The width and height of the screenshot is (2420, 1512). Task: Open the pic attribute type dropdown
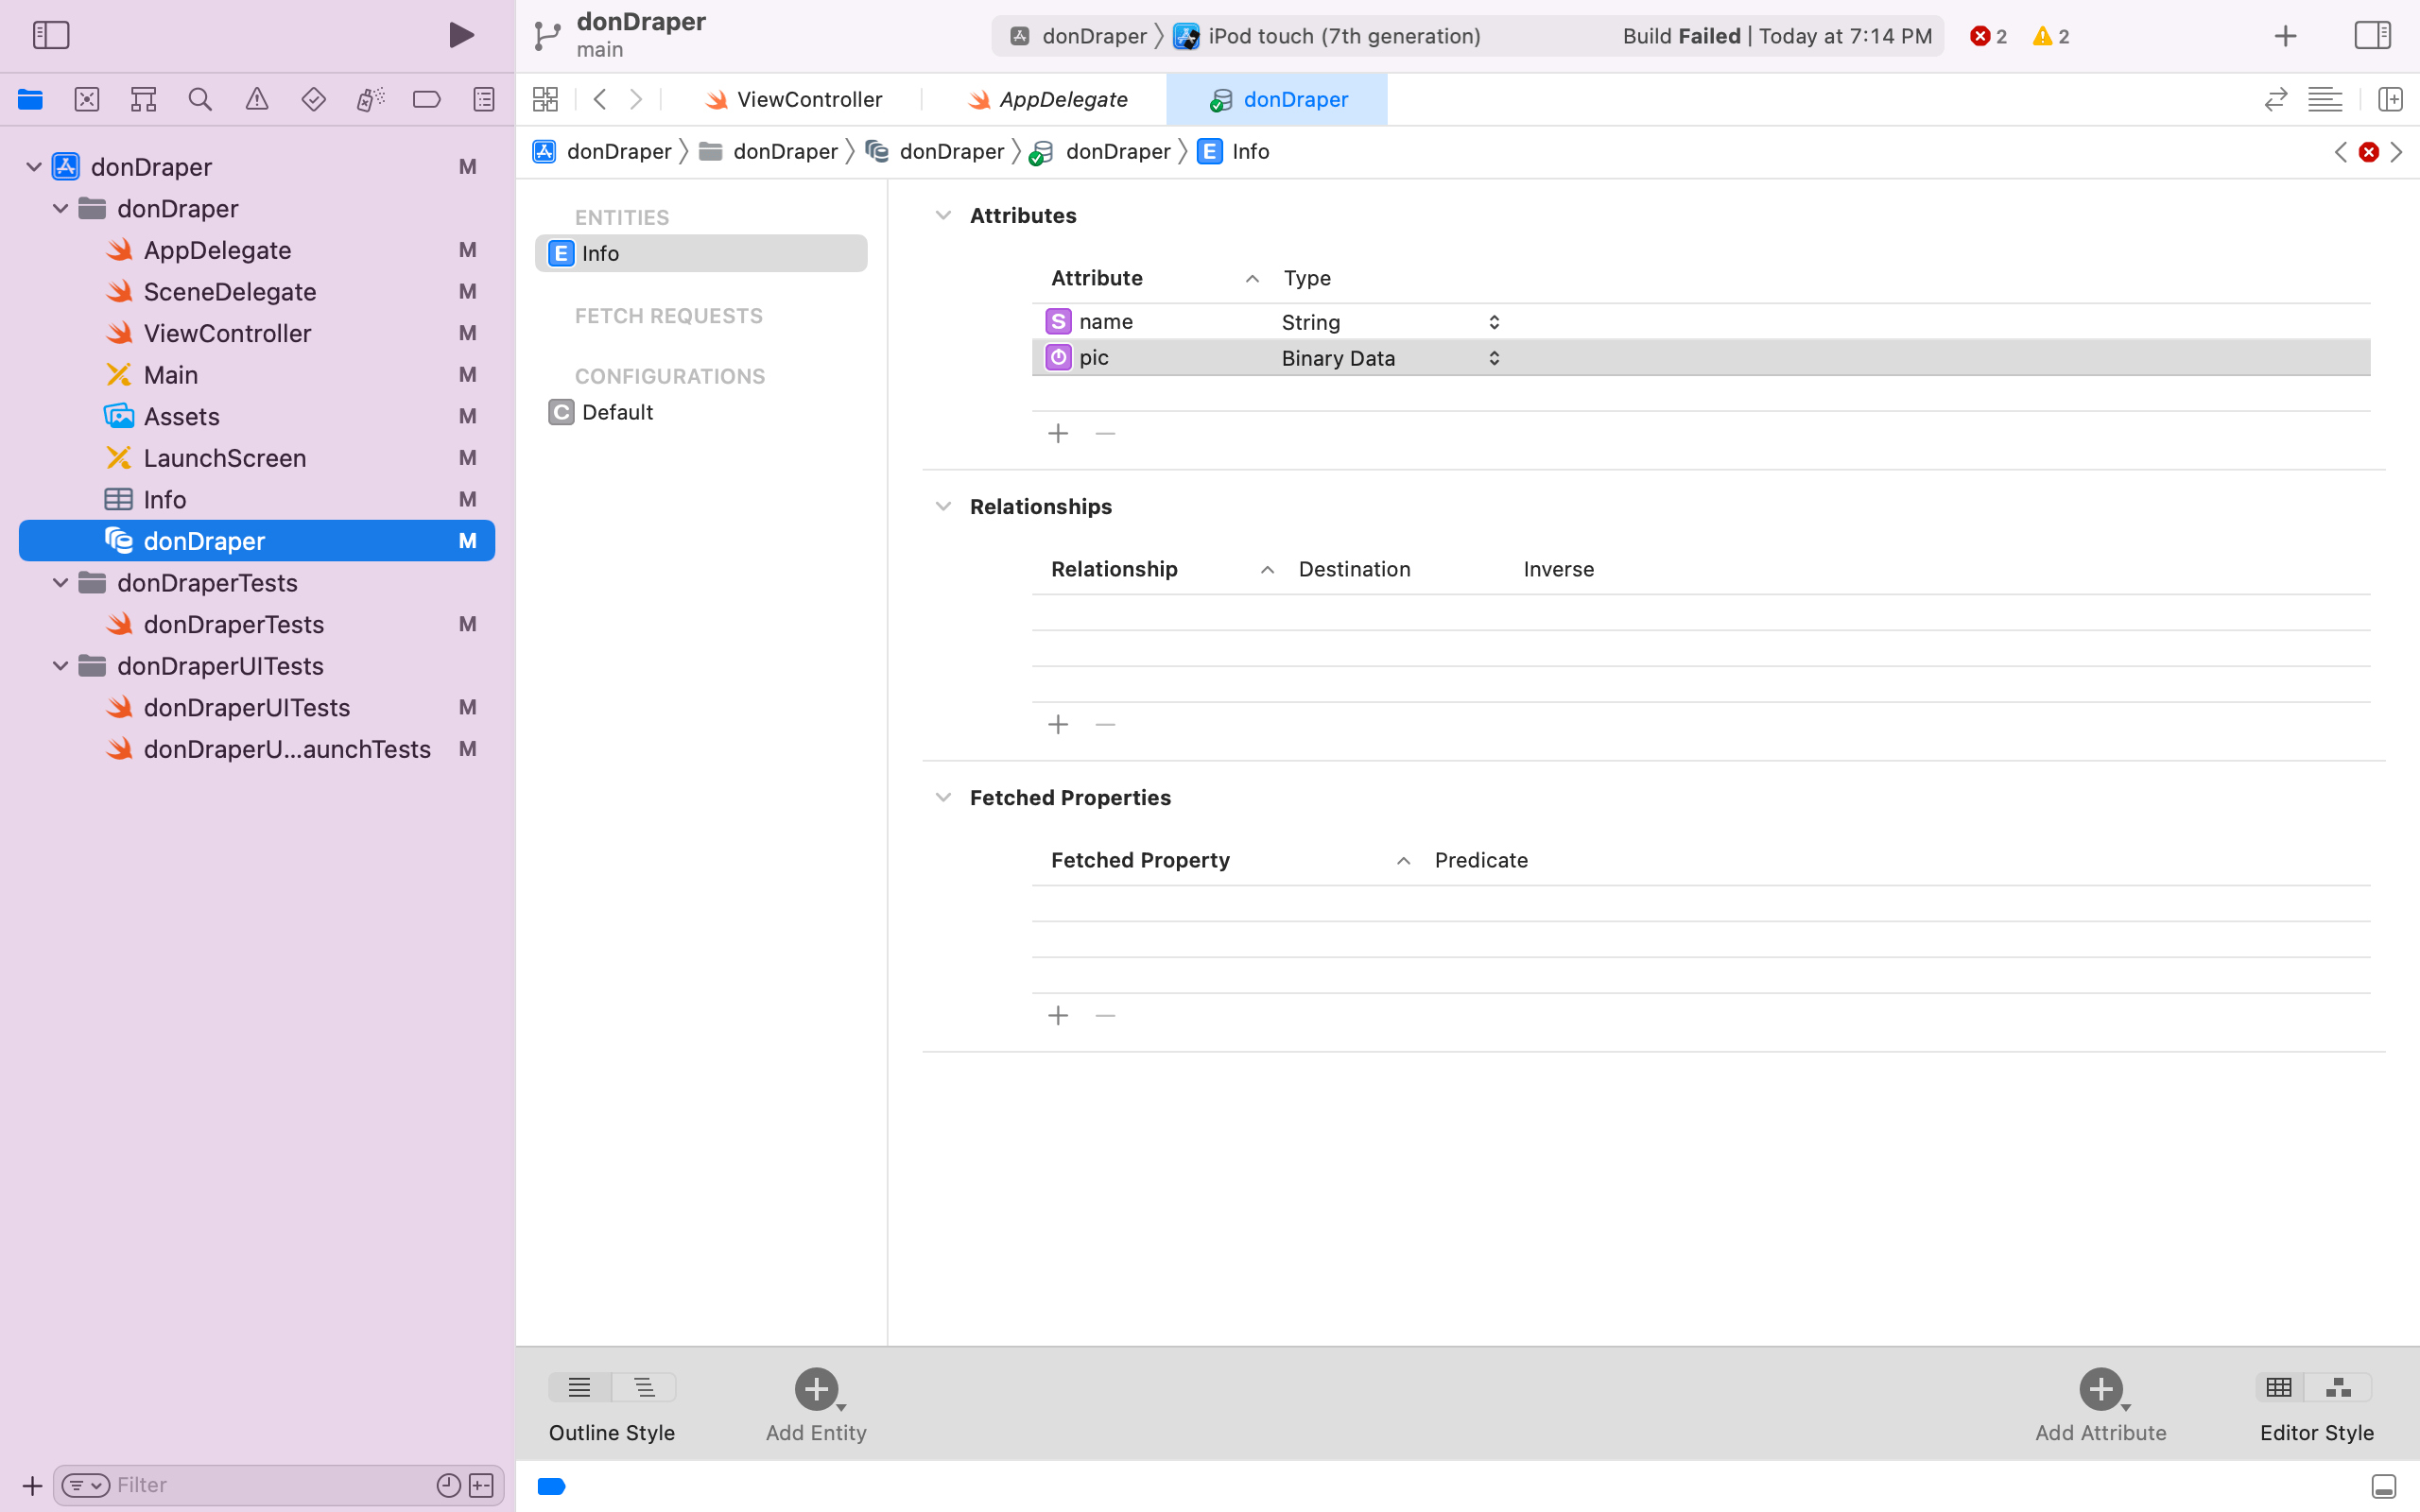[x=1493, y=358]
